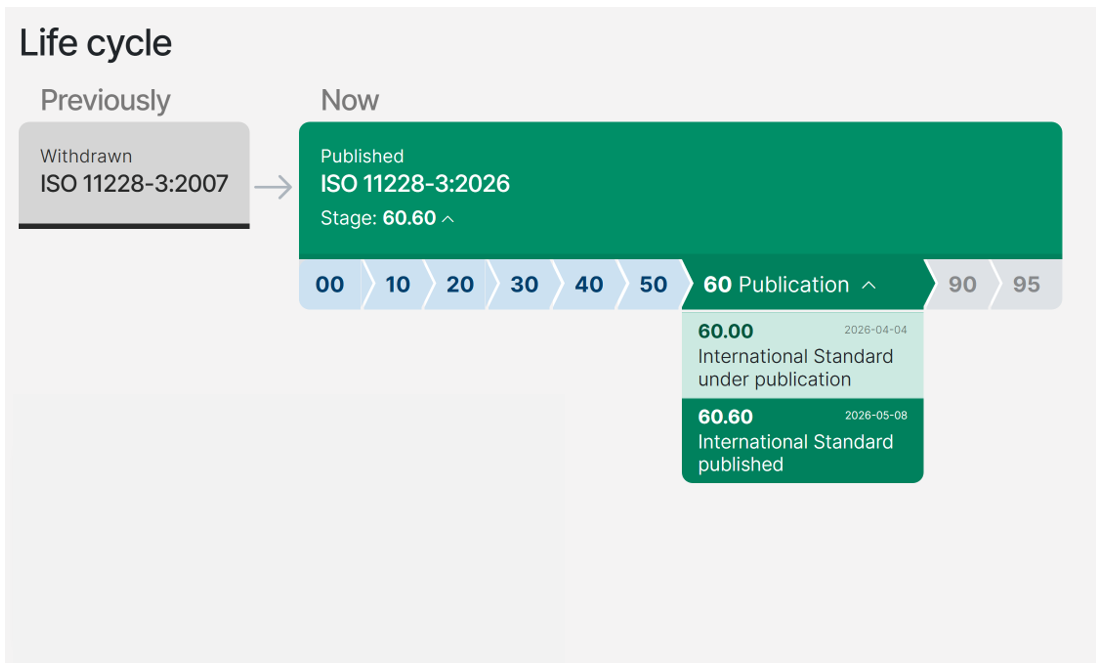Screen dimensions: 1101x670
Task: Select stage 95 in lifecycle bar
Action: pos(1026,284)
